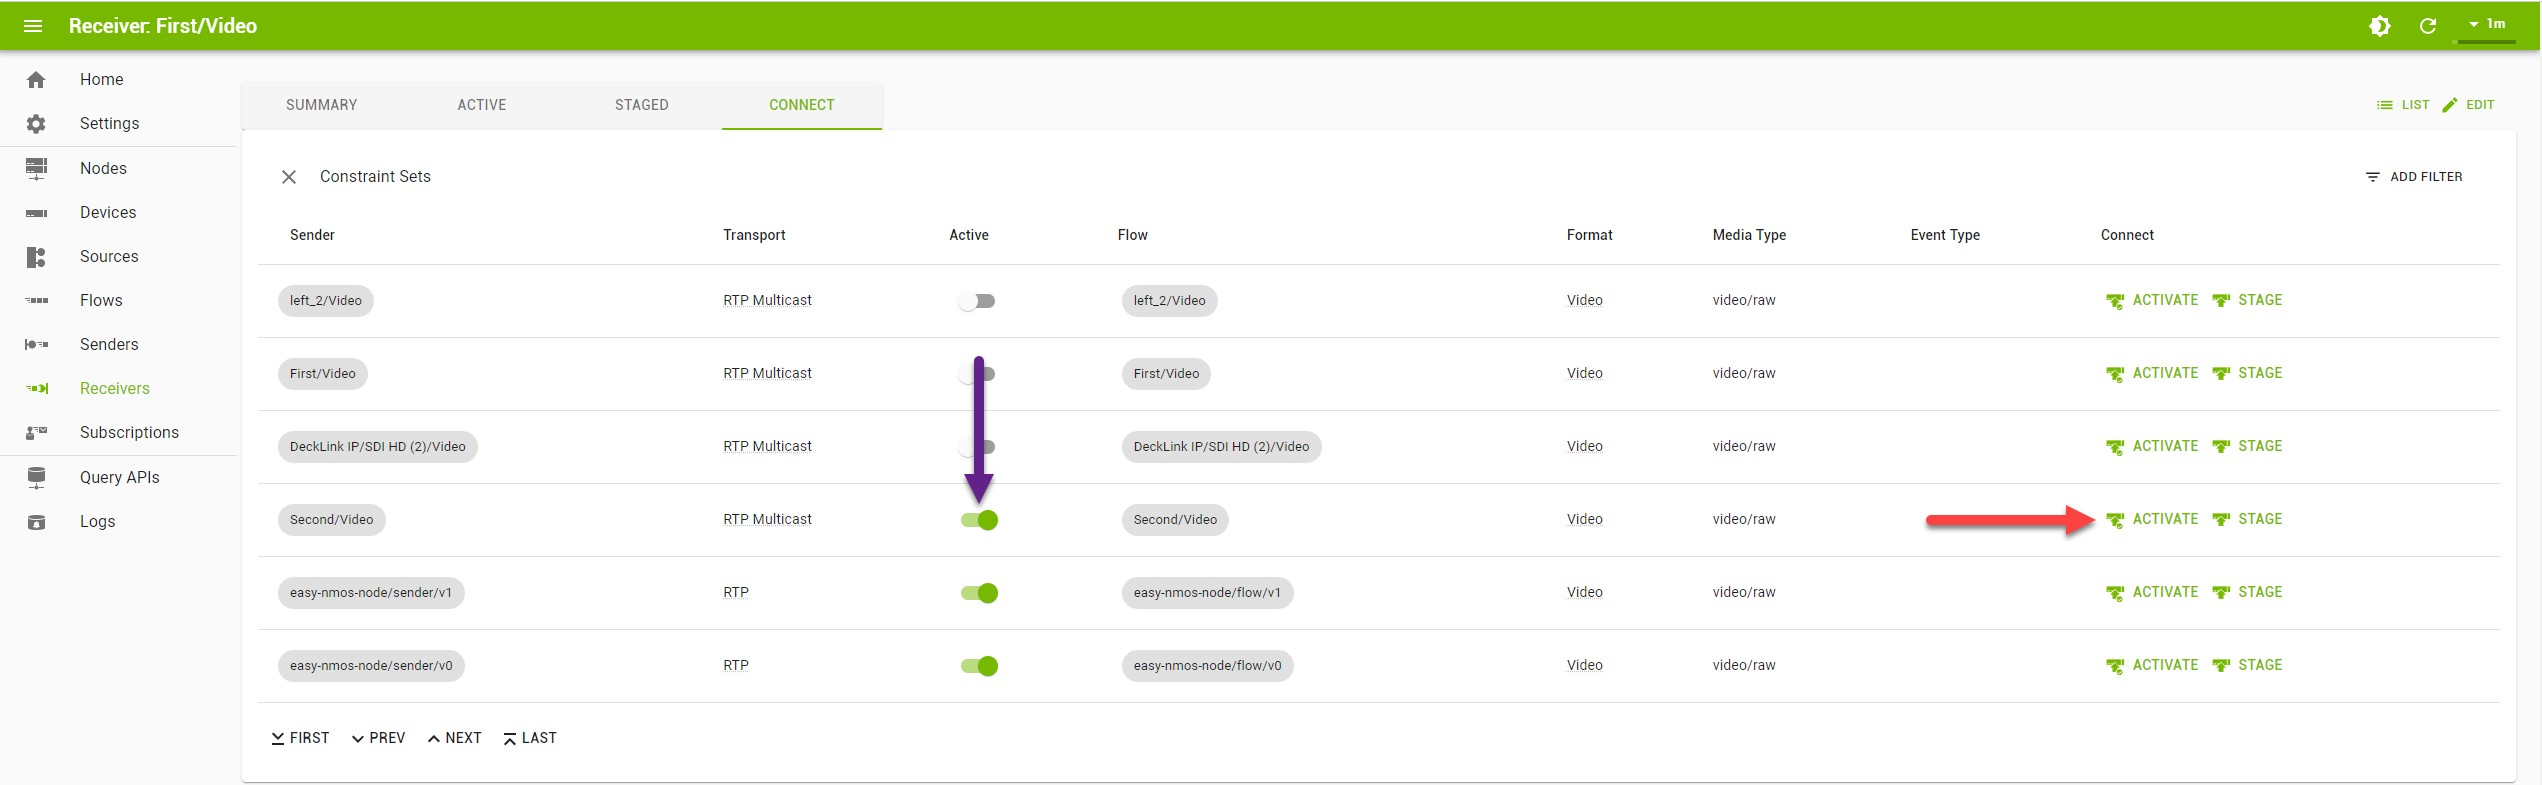Toggle Active switch for left_2/Video sender

pyautogui.click(x=976, y=301)
